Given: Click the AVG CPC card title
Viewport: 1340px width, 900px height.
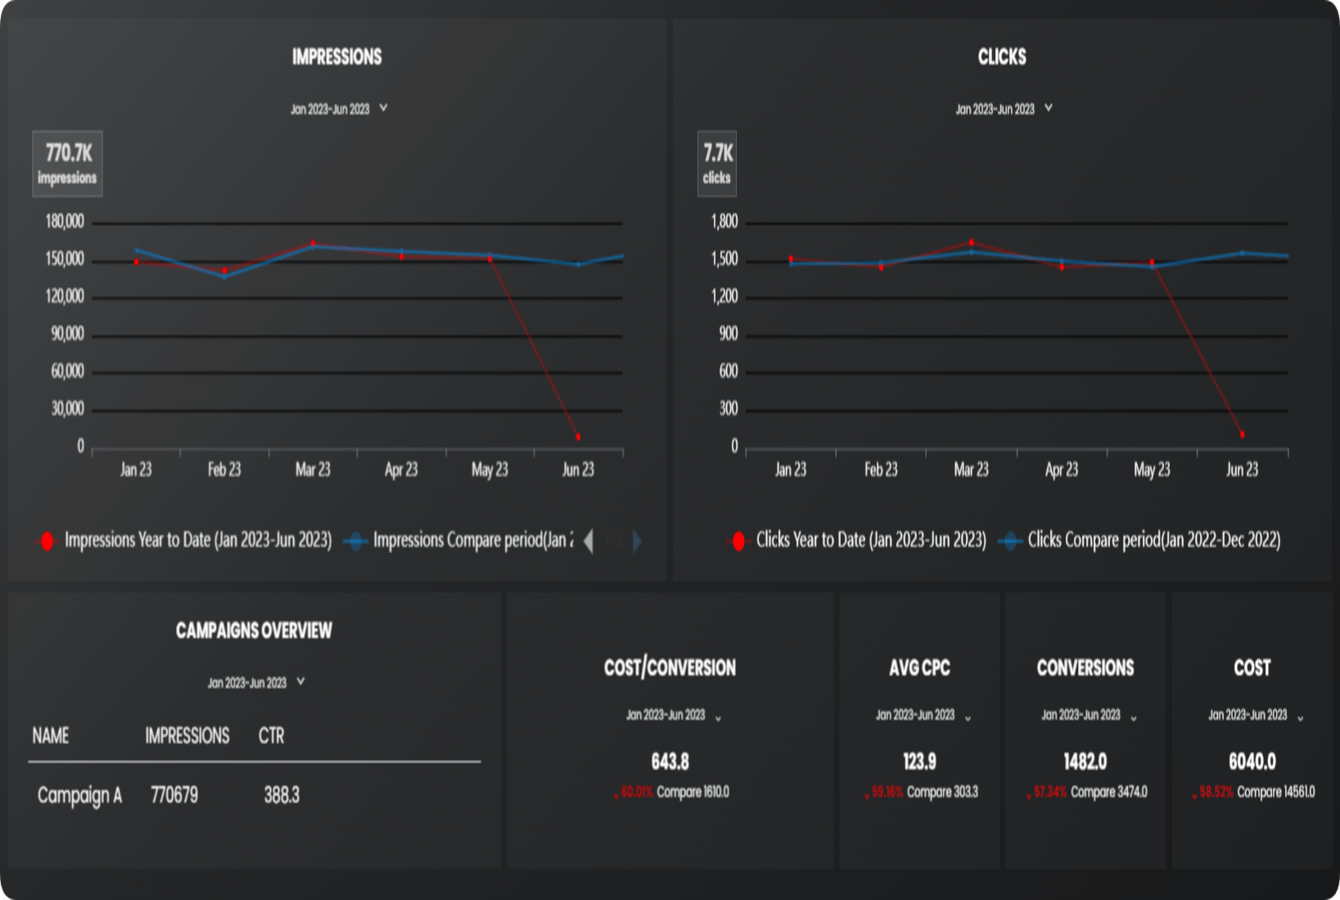Looking at the screenshot, I should click(x=920, y=668).
